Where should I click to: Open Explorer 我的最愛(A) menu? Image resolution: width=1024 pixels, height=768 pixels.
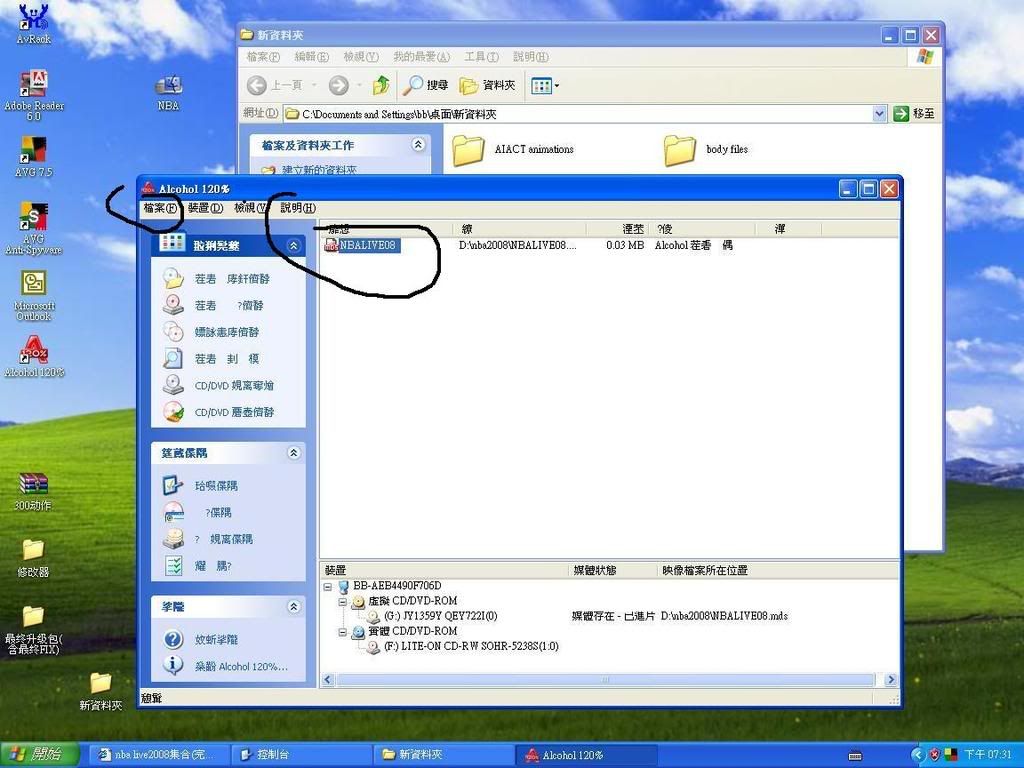tap(421, 57)
